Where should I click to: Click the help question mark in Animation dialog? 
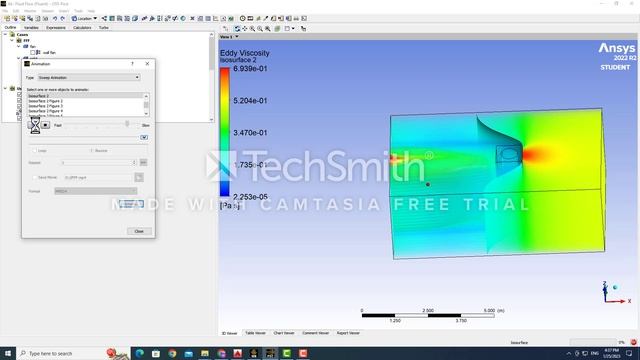[132, 64]
